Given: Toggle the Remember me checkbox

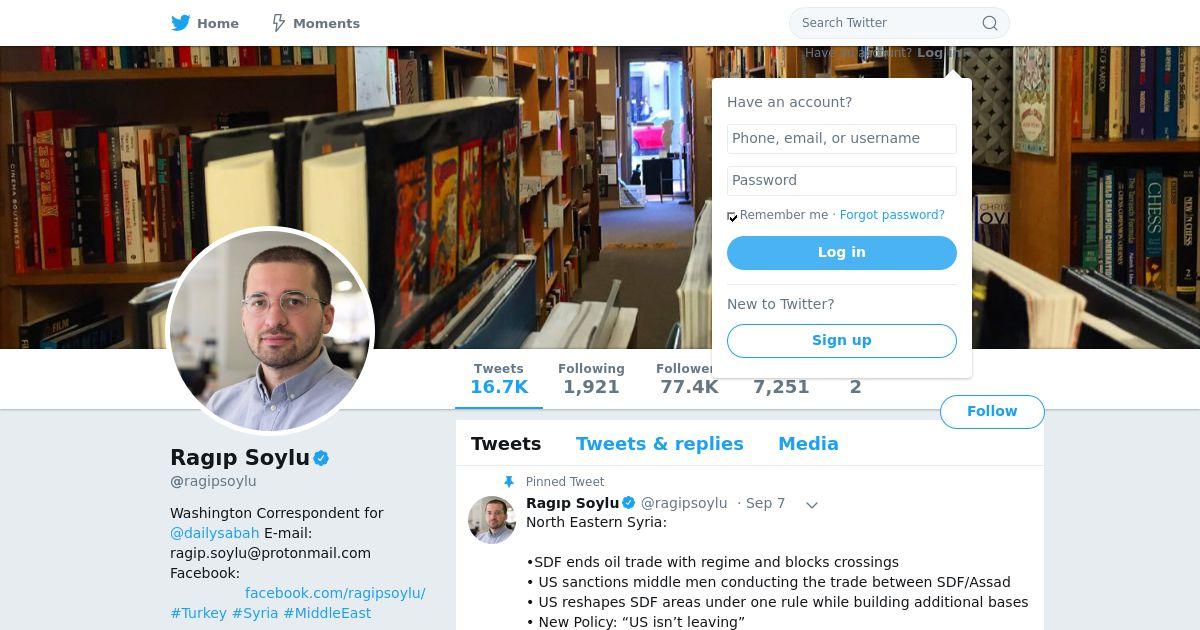Looking at the screenshot, I should tap(732, 216).
